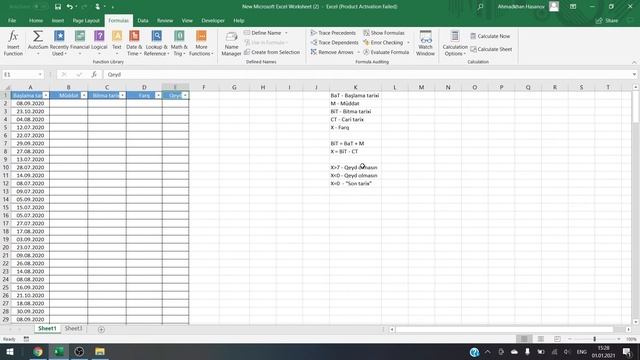
Task: Open the Name Manager
Action: tap(231, 43)
